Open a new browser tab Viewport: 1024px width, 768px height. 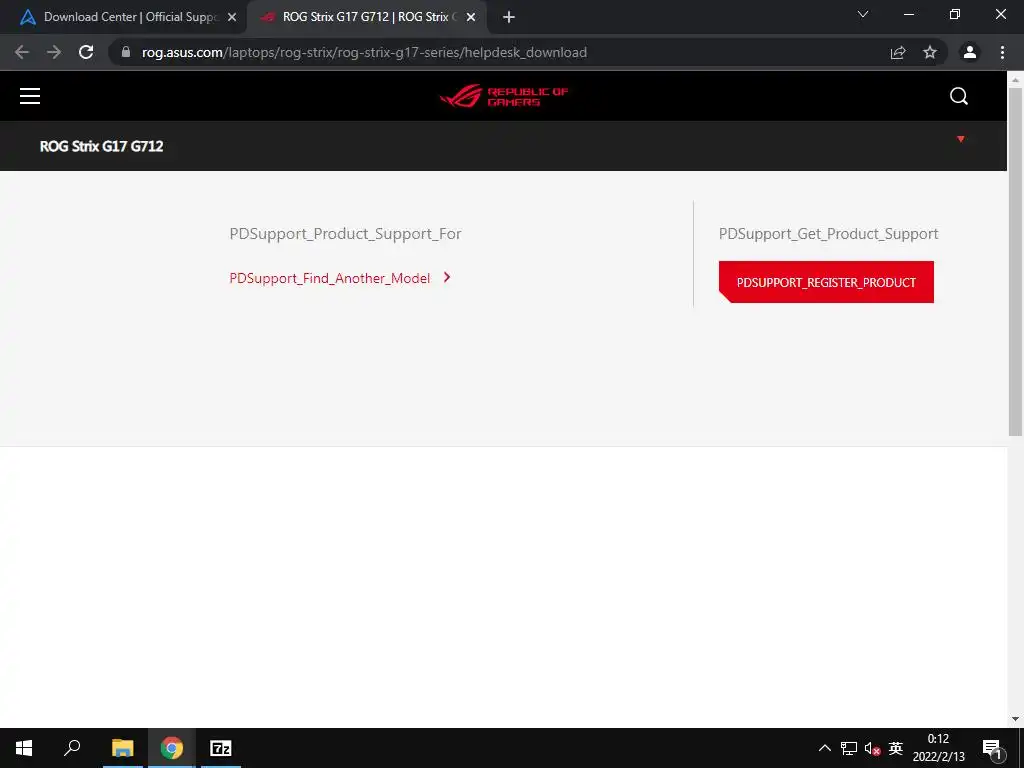coord(509,18)
